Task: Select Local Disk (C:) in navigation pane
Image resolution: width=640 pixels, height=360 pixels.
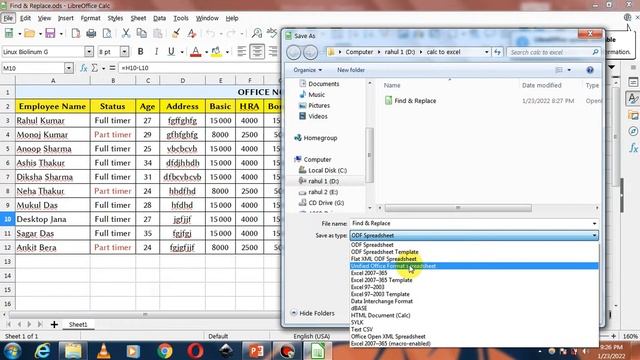Action: (323, 170)
